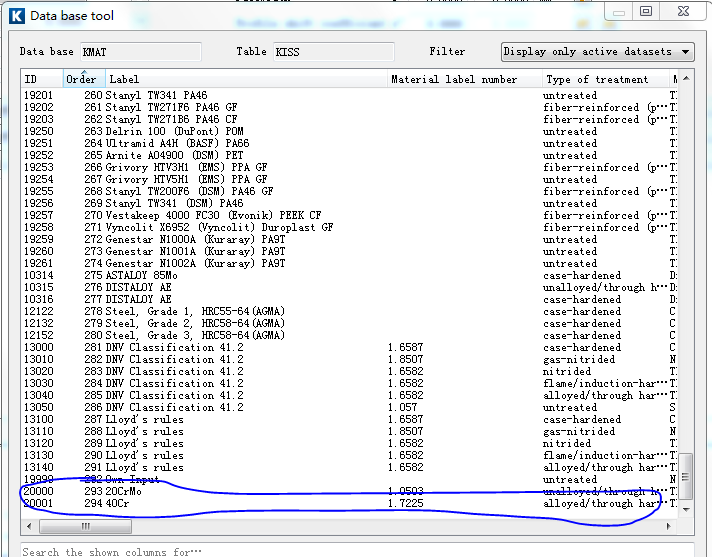Sort by the Order column header
This screenshot has height=557, width=712.
(x=84, y=79)
